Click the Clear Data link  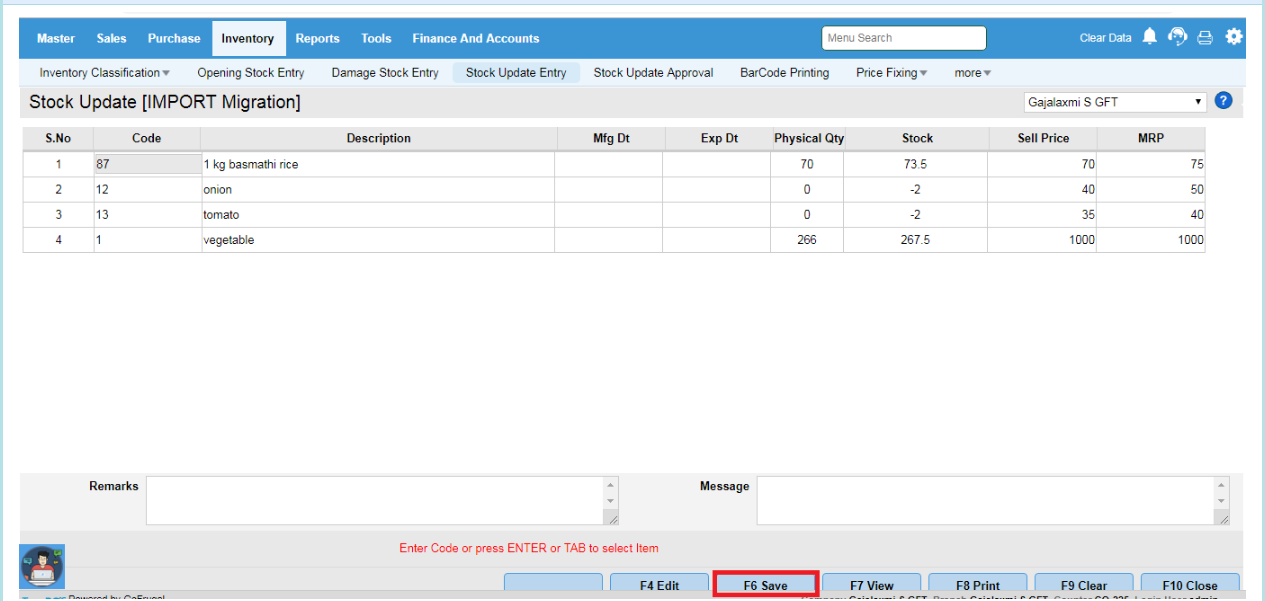point(1105,38)
